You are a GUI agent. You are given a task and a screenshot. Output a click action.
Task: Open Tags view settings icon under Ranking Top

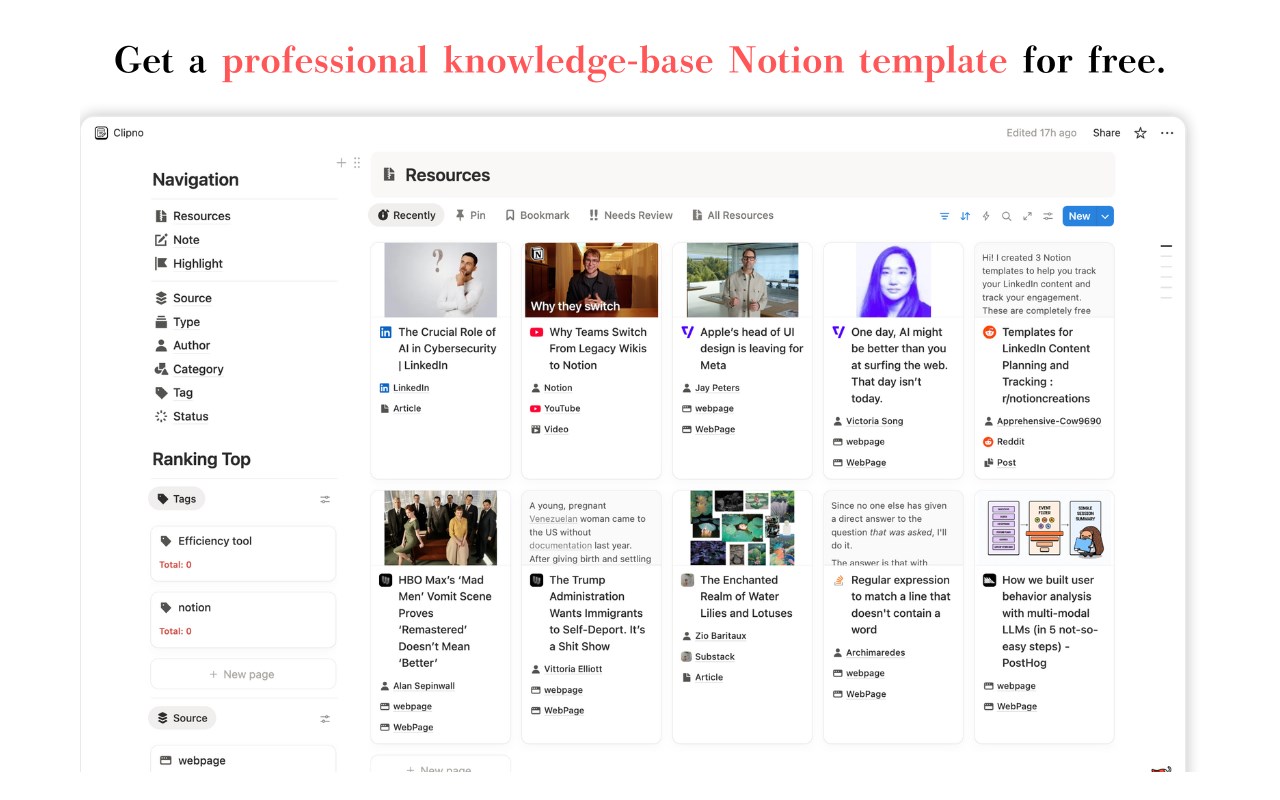pos(325,499)
